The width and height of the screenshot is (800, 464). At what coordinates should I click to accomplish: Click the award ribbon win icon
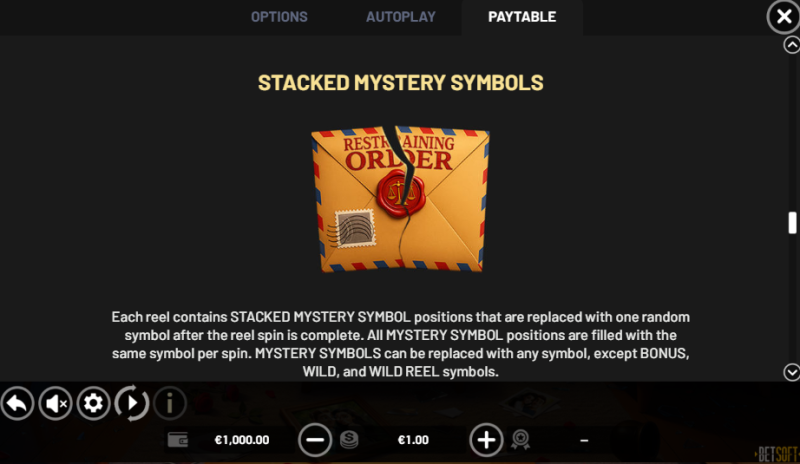pyautogui.click(x=520, y=439)
